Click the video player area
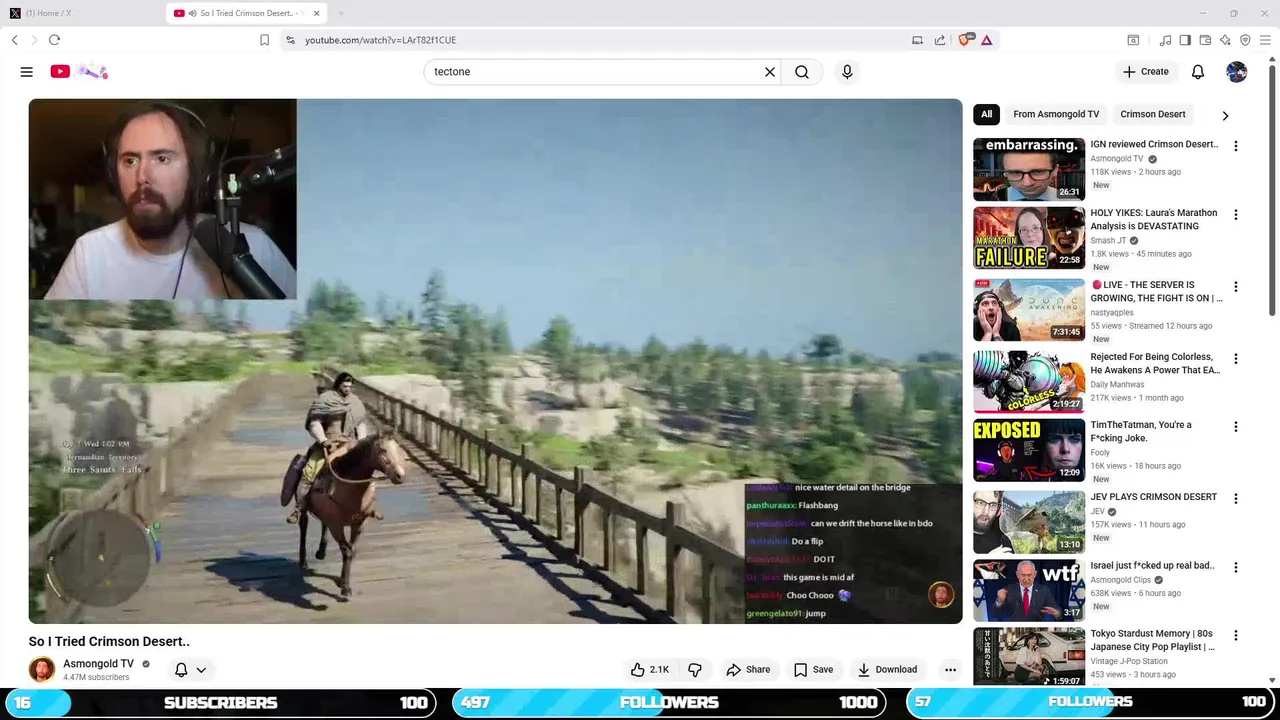 pos(495,361)
